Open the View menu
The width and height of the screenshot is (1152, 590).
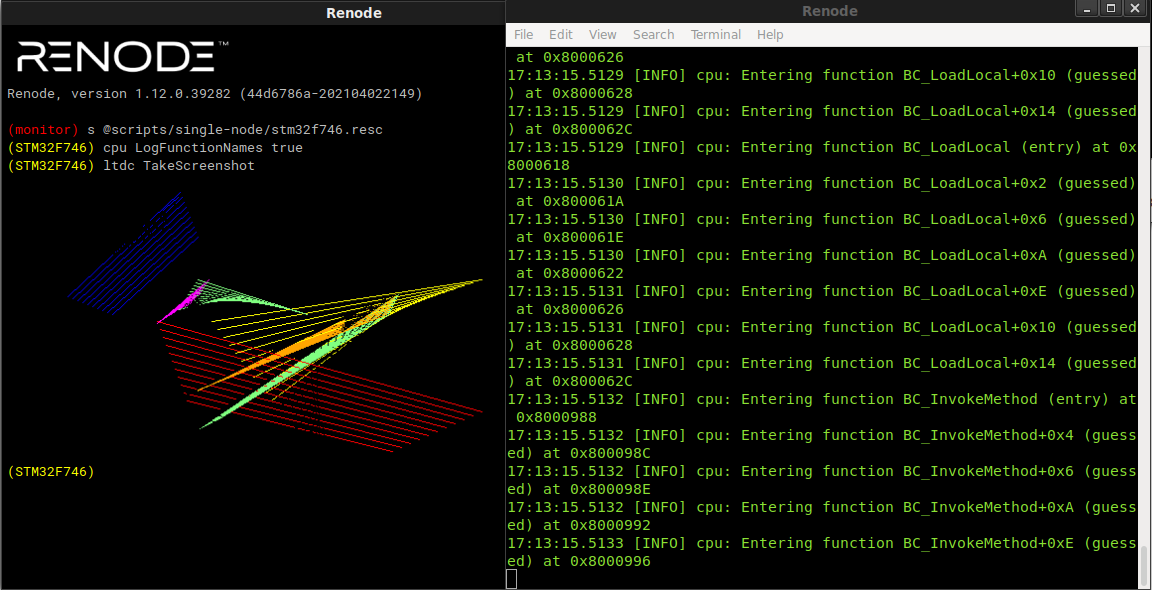(602, 34)
